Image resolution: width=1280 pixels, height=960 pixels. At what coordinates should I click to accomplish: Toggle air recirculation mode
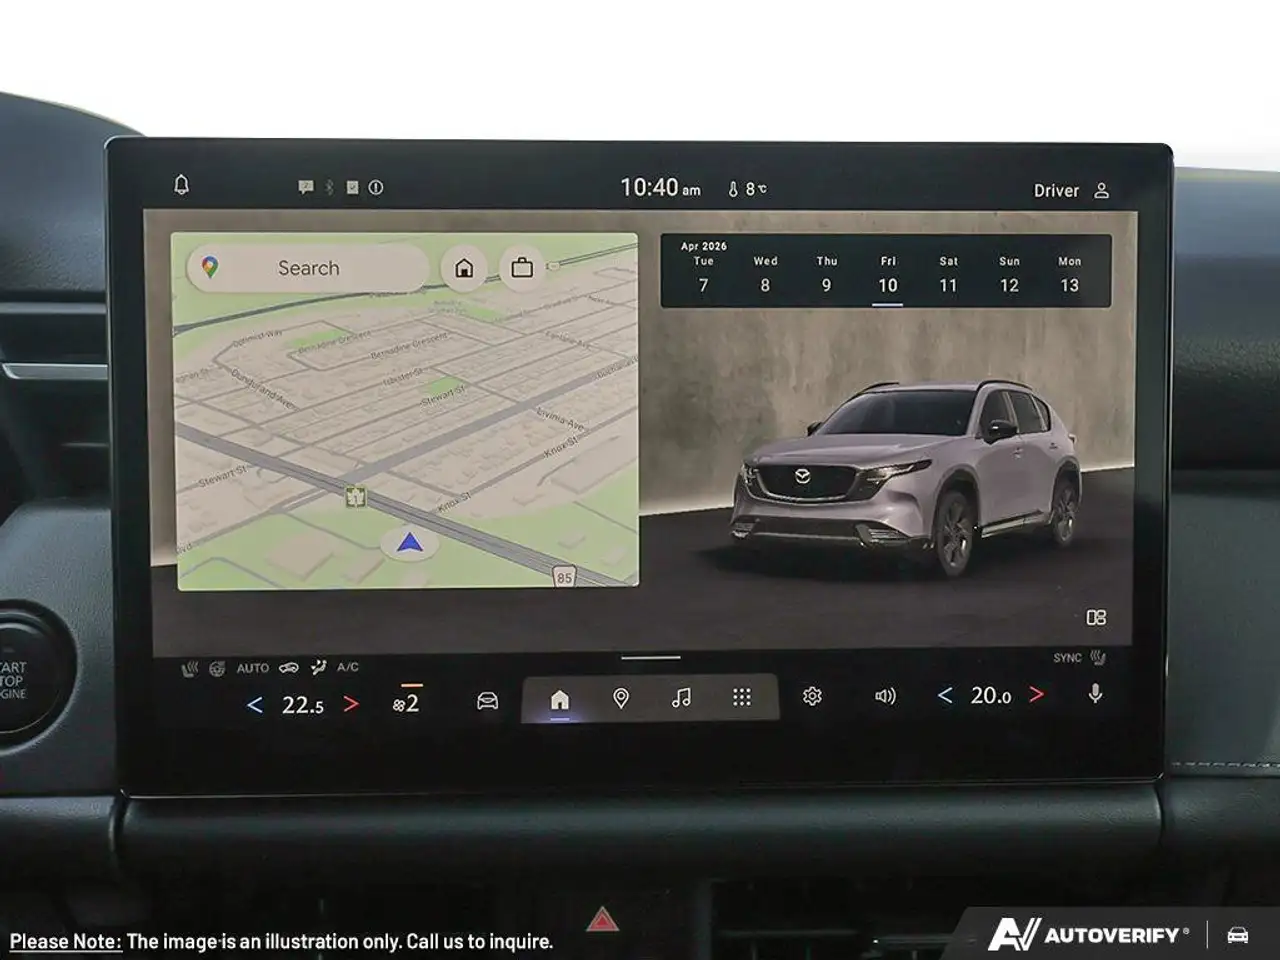pos(289,667)
